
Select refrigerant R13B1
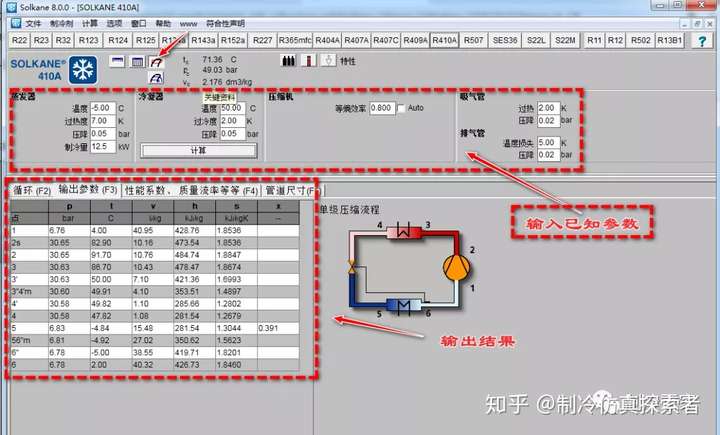coord(669,40)
